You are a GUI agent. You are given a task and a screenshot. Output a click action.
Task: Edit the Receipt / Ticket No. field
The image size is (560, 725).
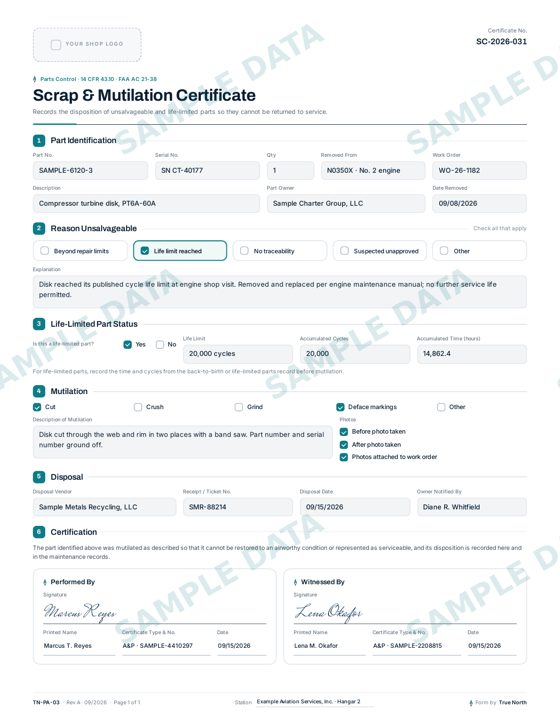click(x=238, y=507)
